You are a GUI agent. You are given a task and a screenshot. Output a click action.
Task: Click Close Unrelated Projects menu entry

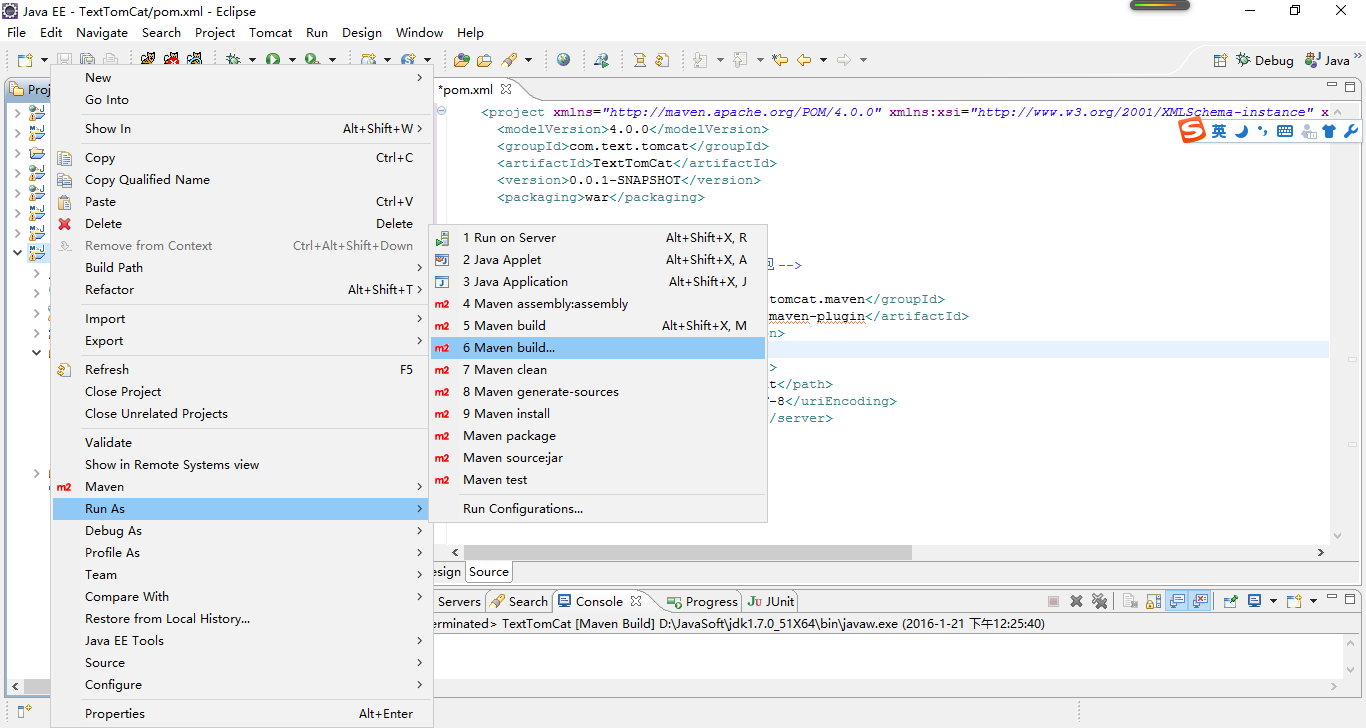click(x=242, y=414)
